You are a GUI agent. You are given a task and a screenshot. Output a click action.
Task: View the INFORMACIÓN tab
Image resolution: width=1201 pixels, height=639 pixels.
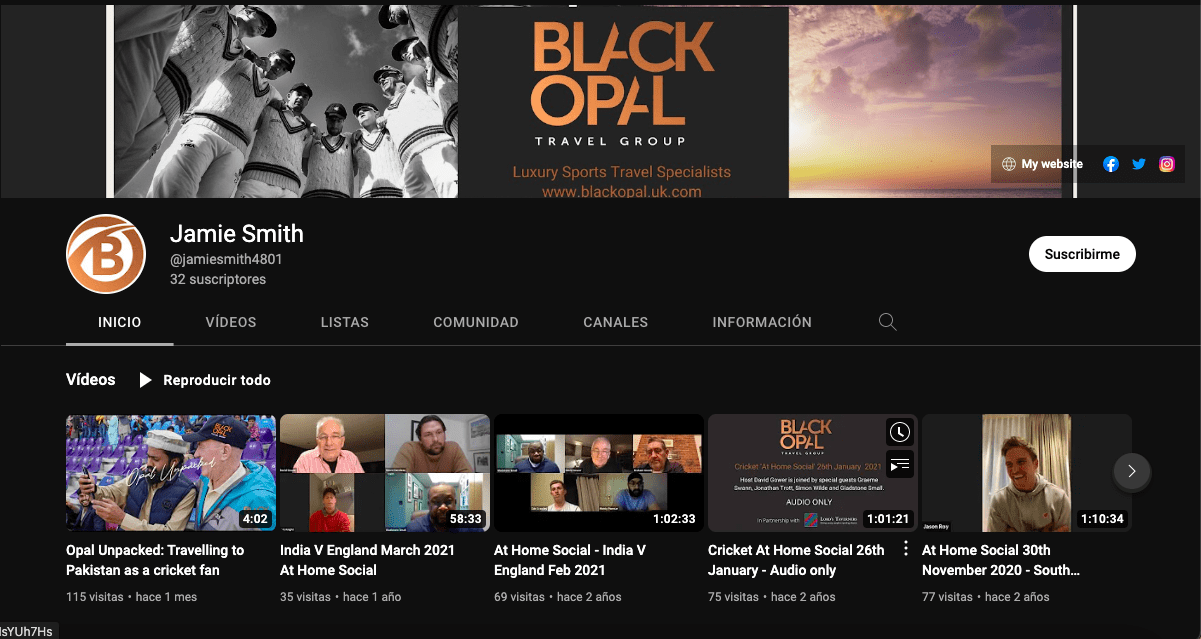coord(762,322)
